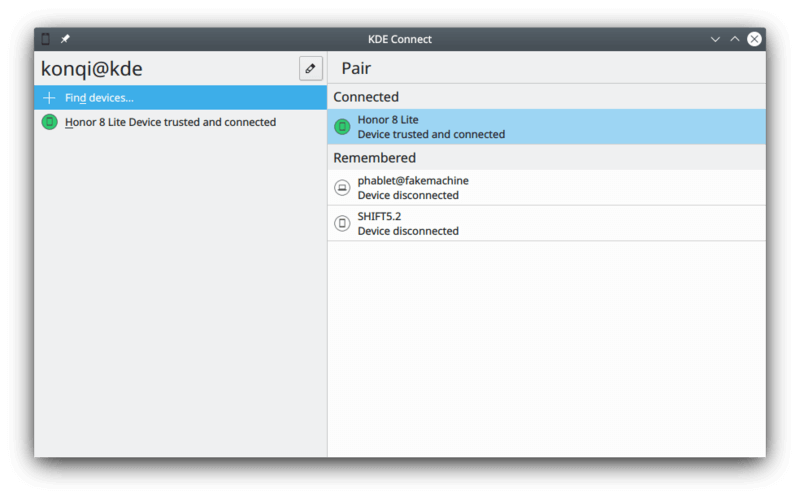Maximize window with the up chevron

coord(735,39)
